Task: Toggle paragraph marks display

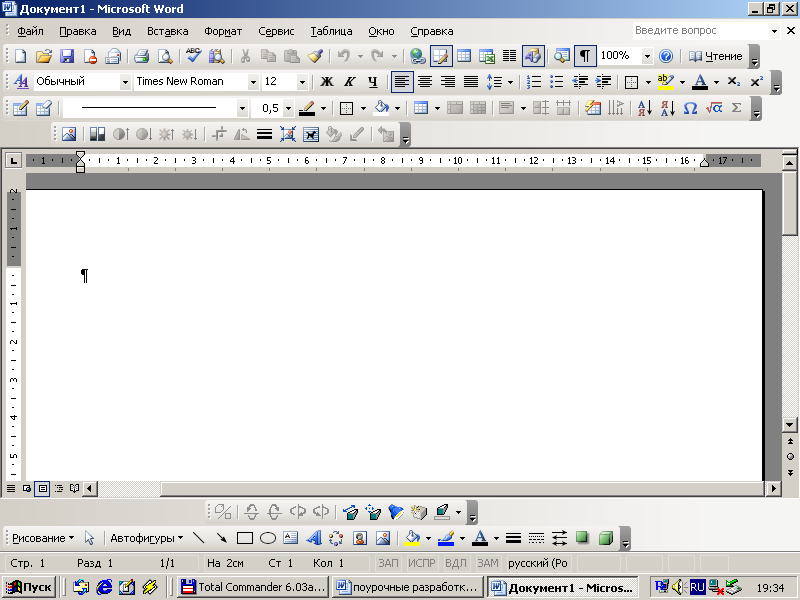Action: click(585, 56)
